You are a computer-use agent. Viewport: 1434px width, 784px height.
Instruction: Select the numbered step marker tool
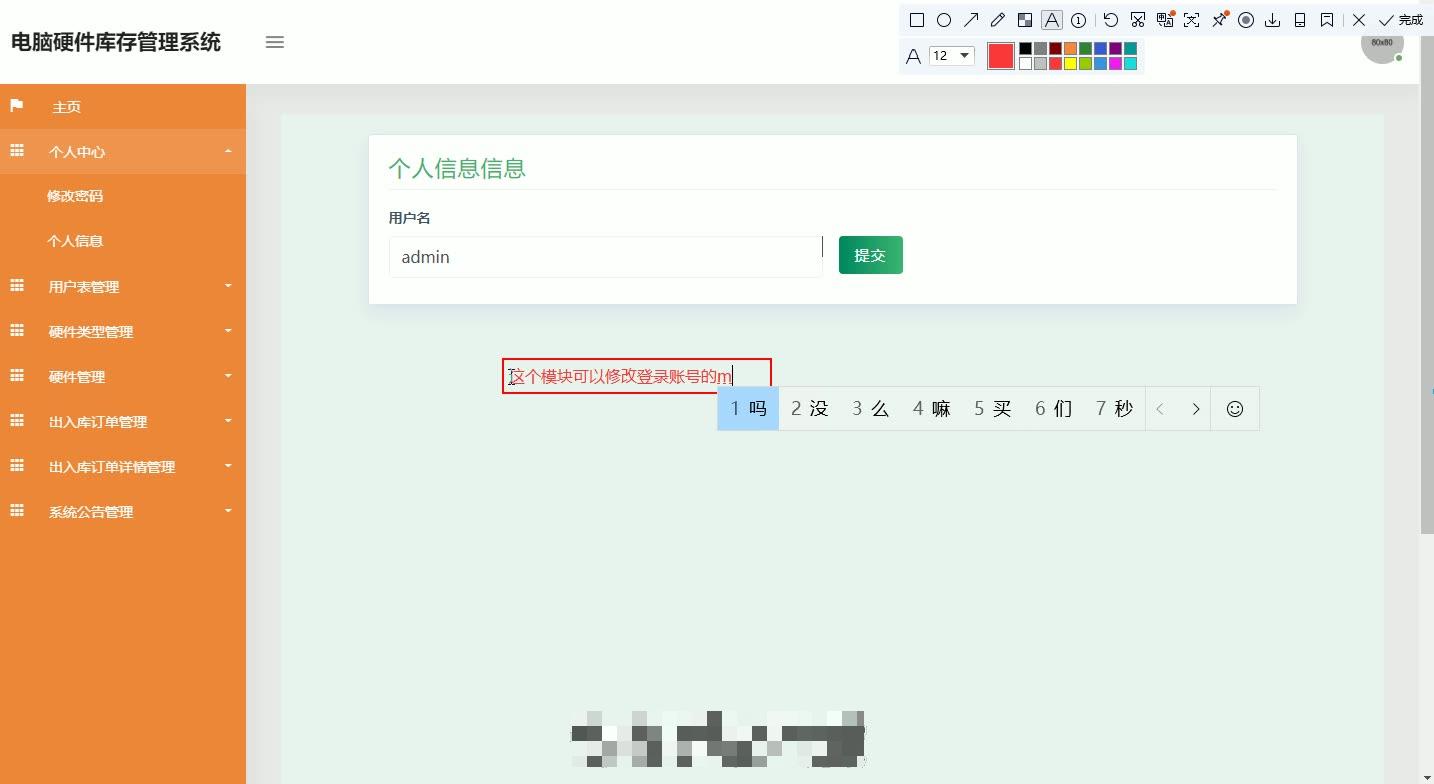click(1078, 20)
